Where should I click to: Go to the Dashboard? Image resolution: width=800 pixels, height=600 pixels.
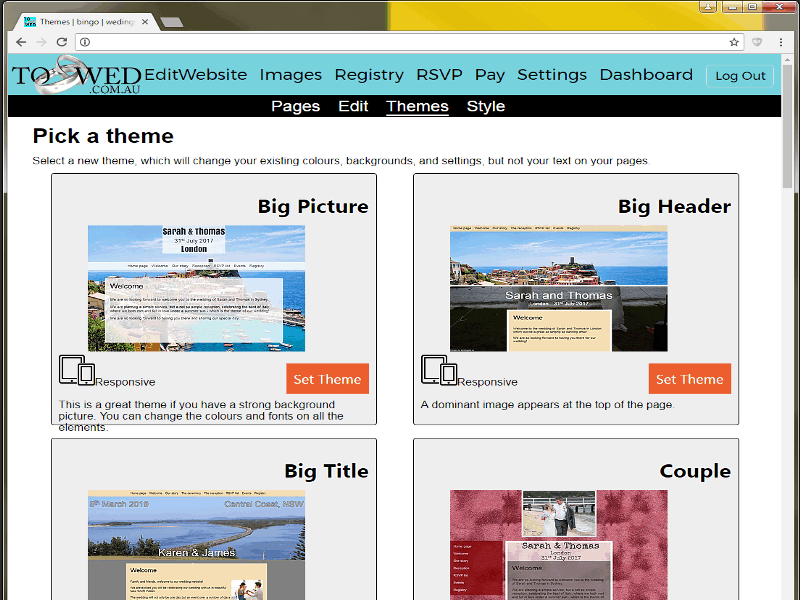pos(646,74)
